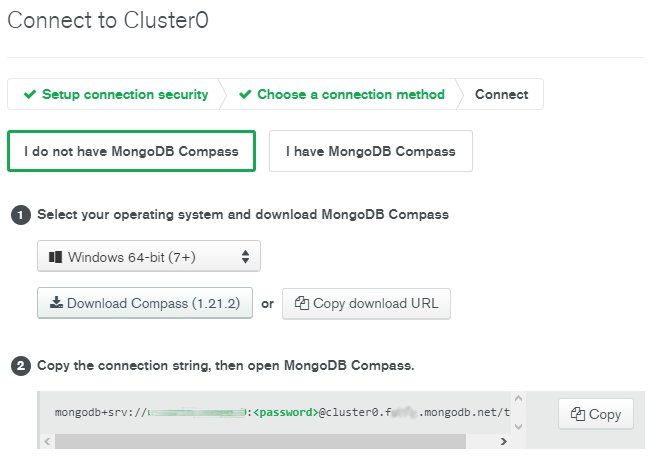Copy the connection string

595,414
